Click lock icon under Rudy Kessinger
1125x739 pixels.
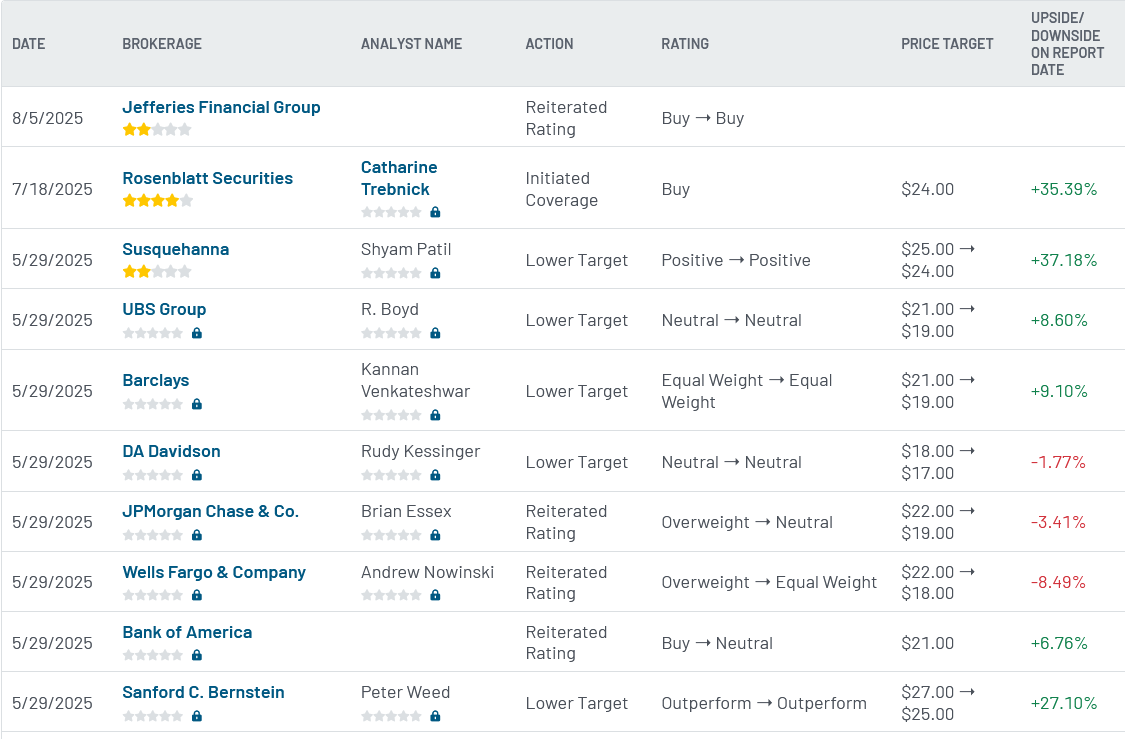[x=435, y=475]
